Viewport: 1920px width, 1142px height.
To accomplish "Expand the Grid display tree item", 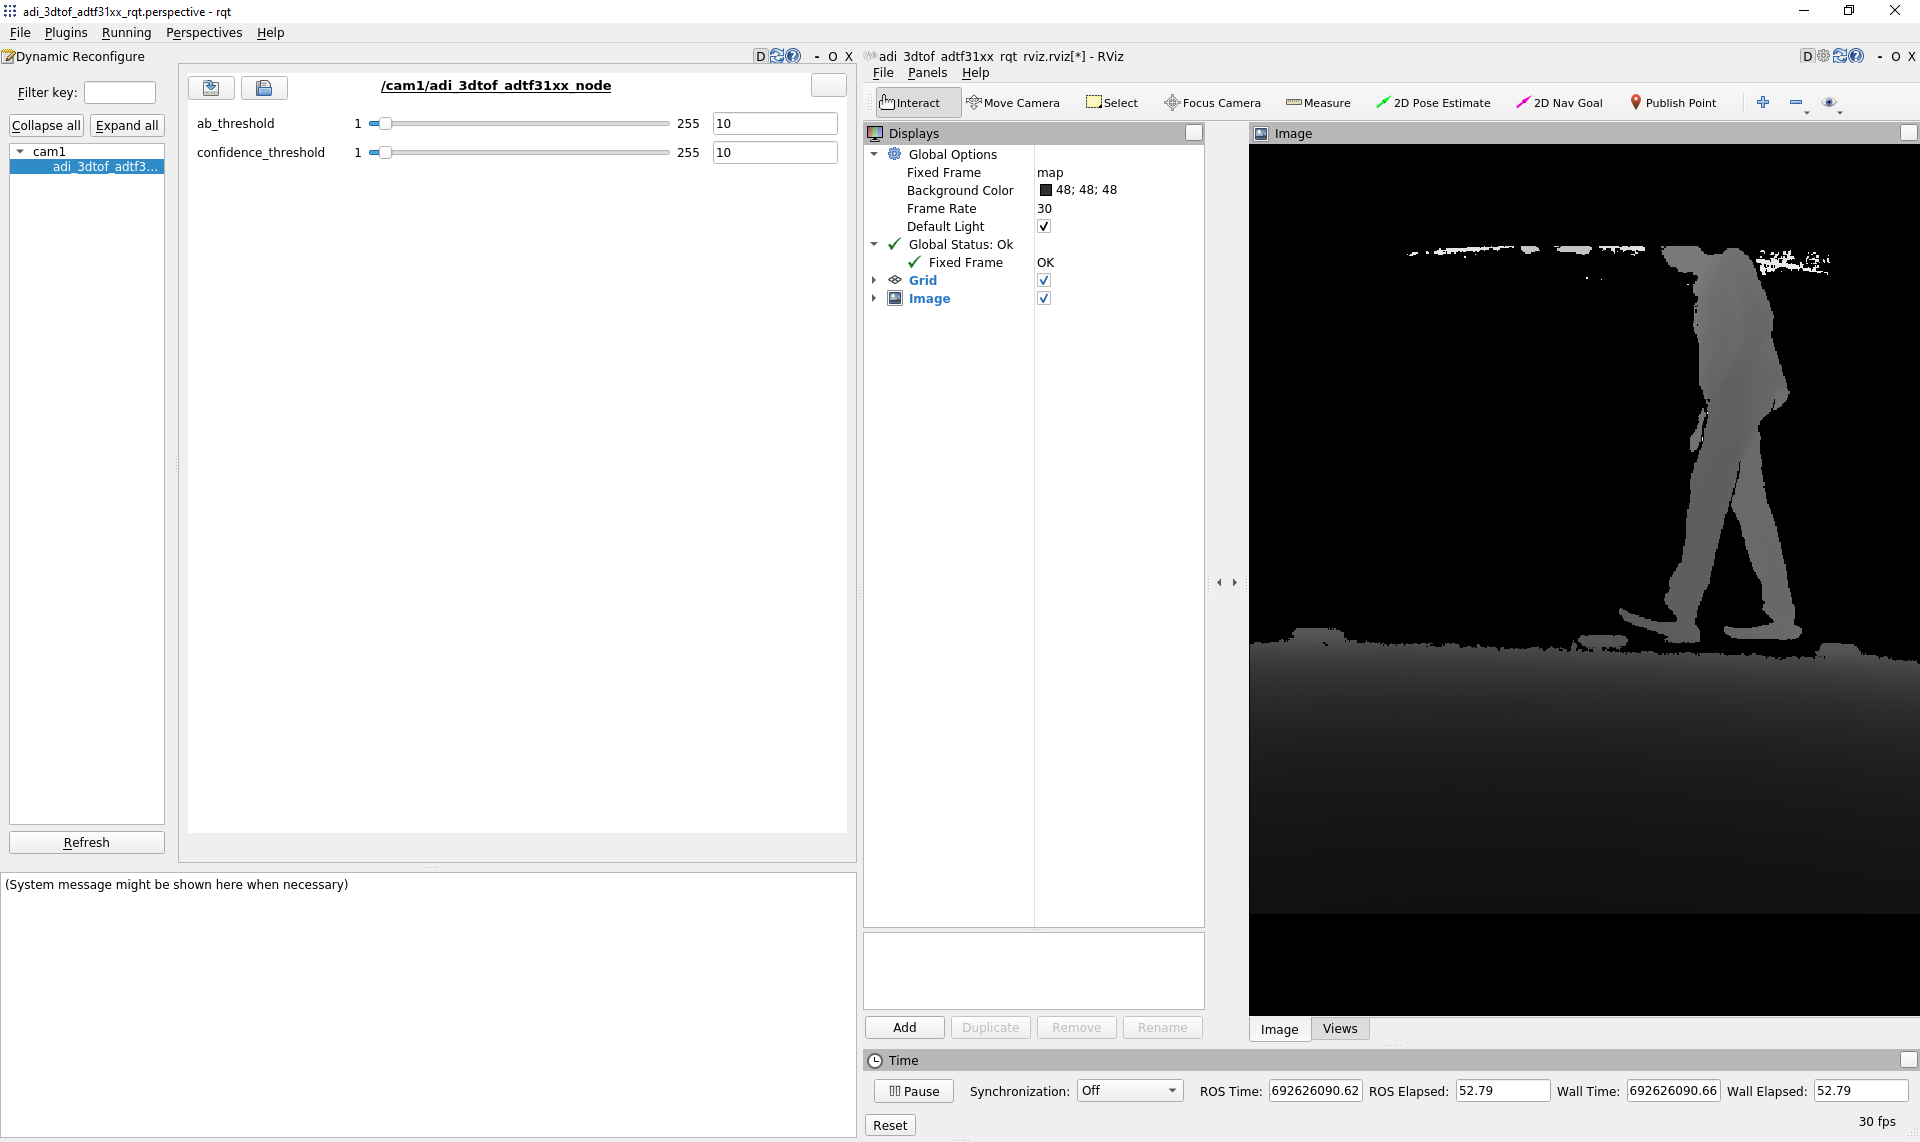I will pos(874,281).
